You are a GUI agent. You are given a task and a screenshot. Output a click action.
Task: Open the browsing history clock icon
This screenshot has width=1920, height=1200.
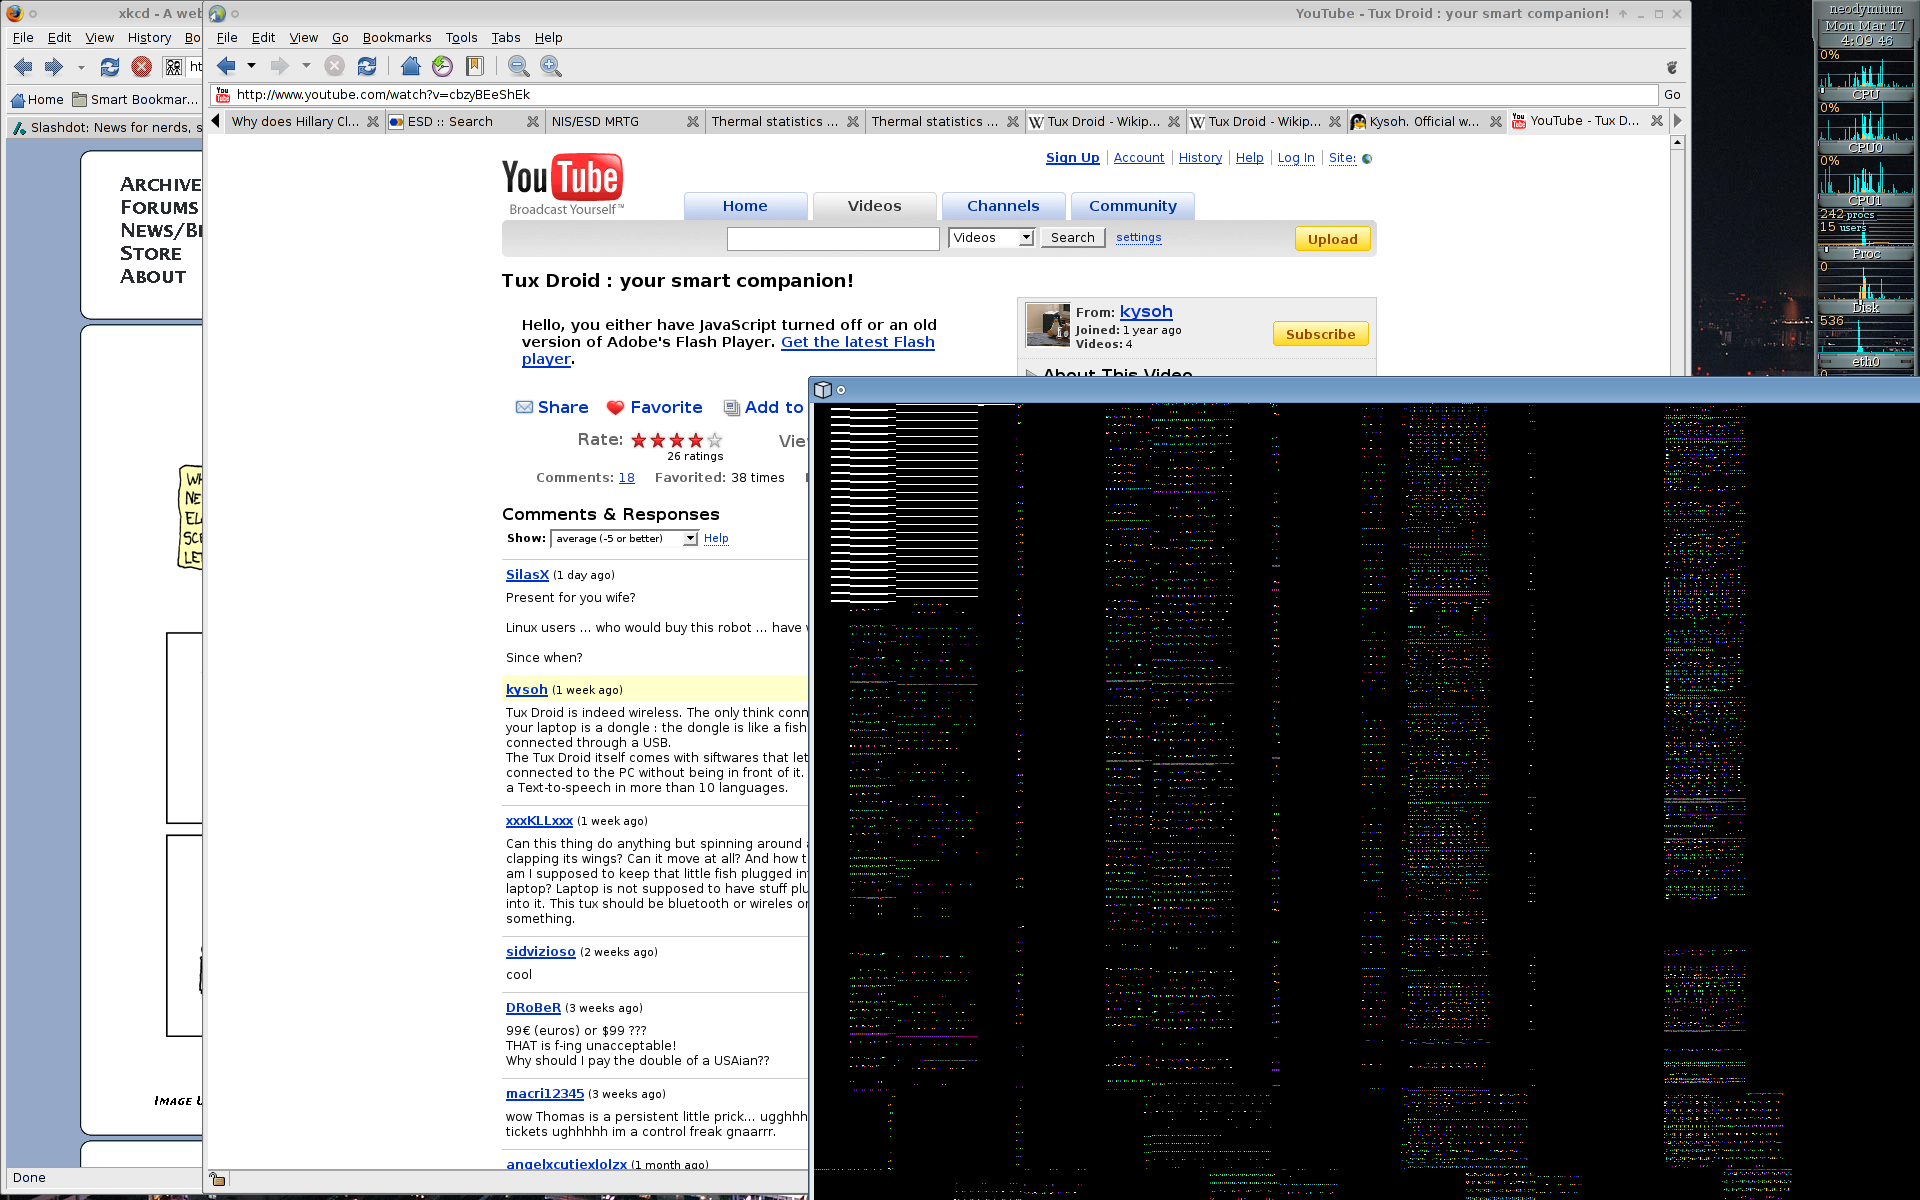point(442,66)
